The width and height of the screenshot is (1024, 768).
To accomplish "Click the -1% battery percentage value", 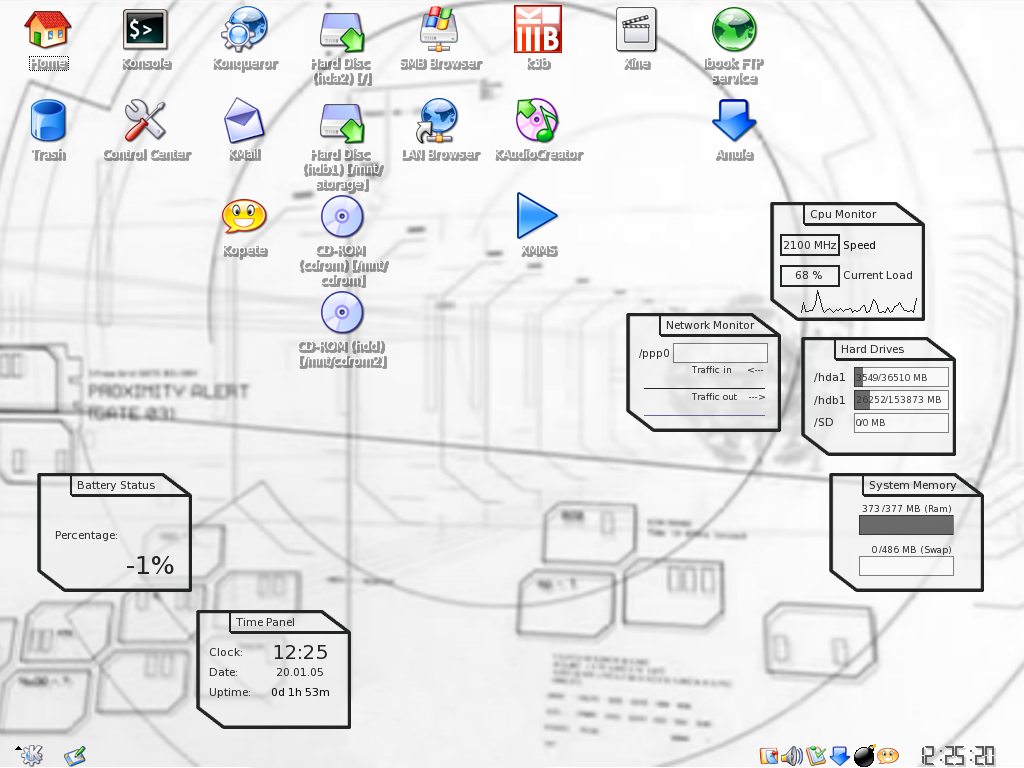I will pyautogui.click(x=150, y=565).
